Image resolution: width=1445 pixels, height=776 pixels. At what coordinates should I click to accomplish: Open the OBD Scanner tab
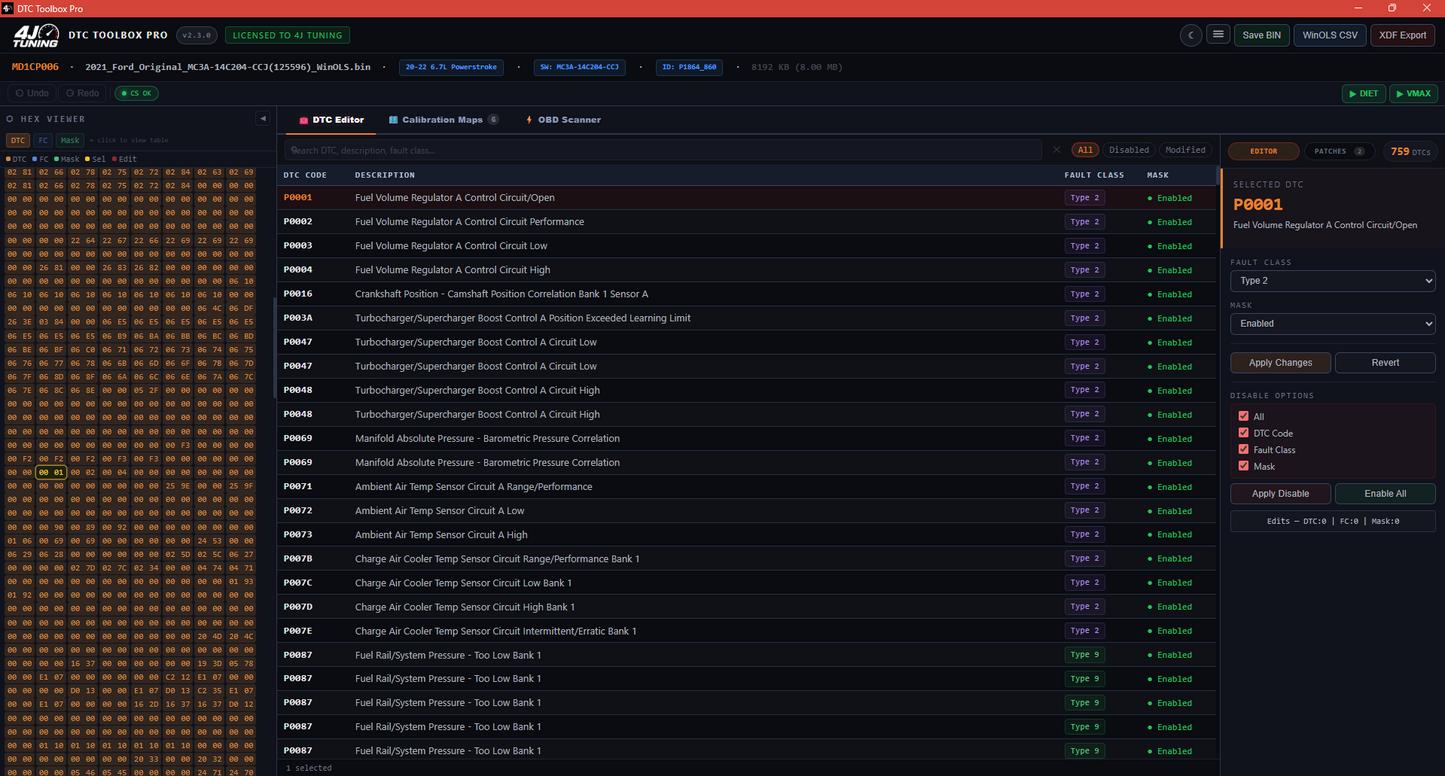pos(564,120)
